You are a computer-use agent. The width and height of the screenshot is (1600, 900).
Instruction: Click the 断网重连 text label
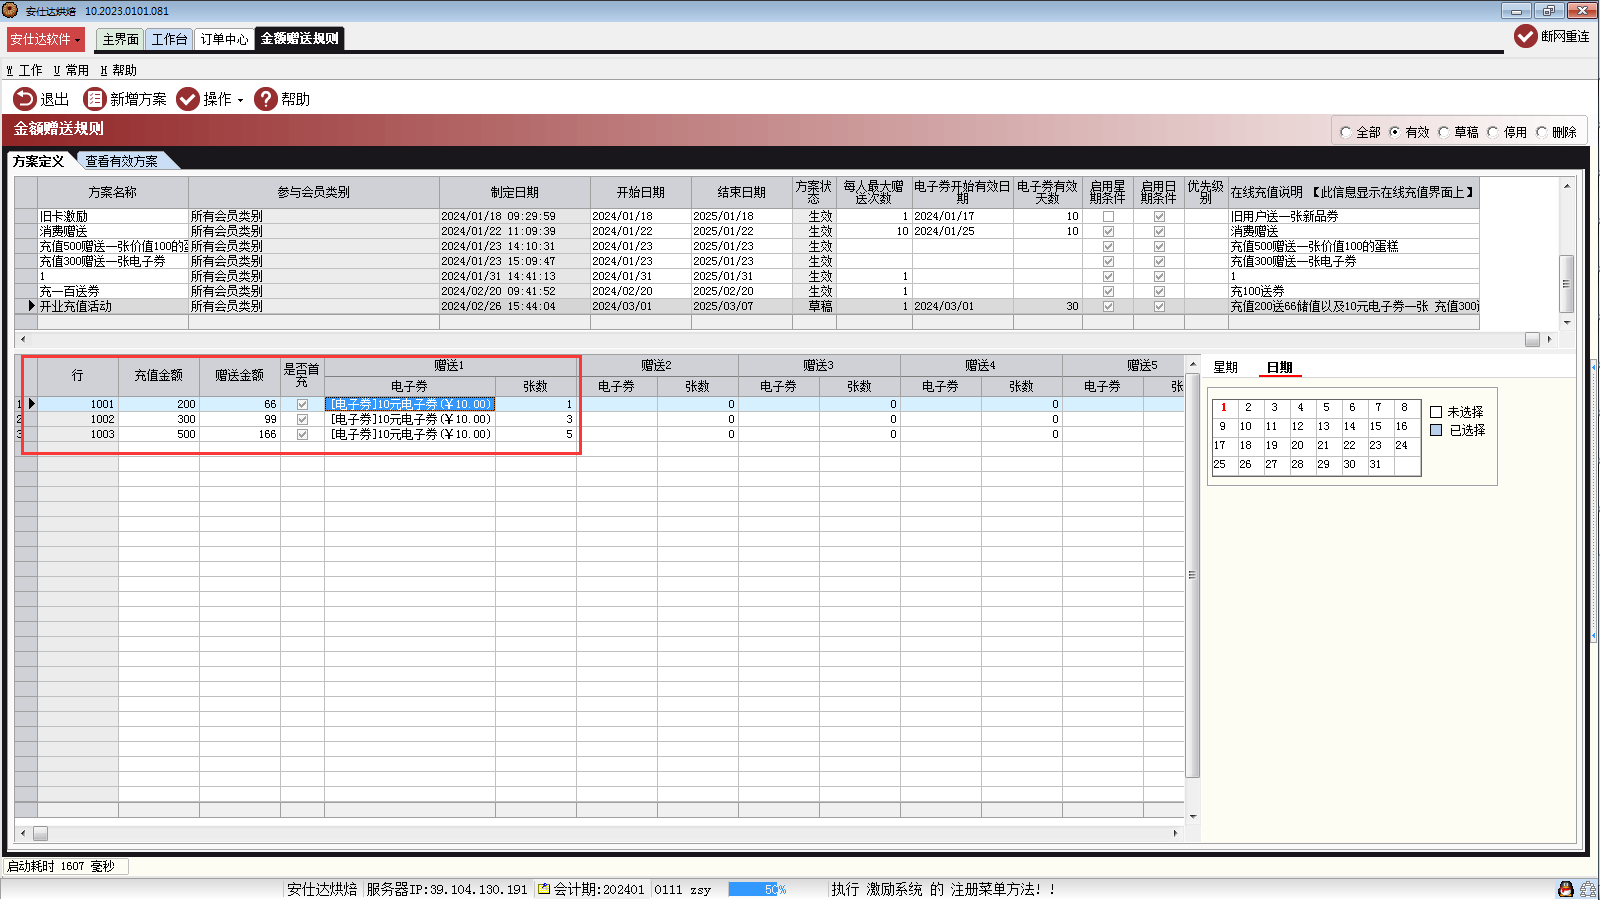coord(1565,36)
